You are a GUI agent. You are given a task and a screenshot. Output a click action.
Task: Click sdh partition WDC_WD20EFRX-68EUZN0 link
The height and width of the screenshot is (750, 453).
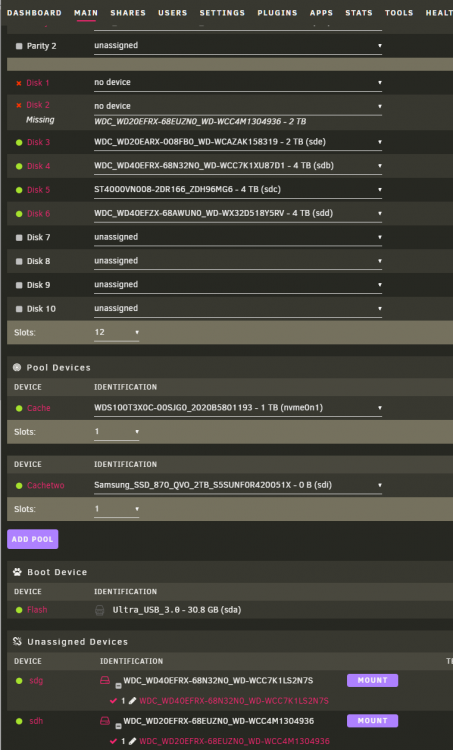click(x=234, y=741)
